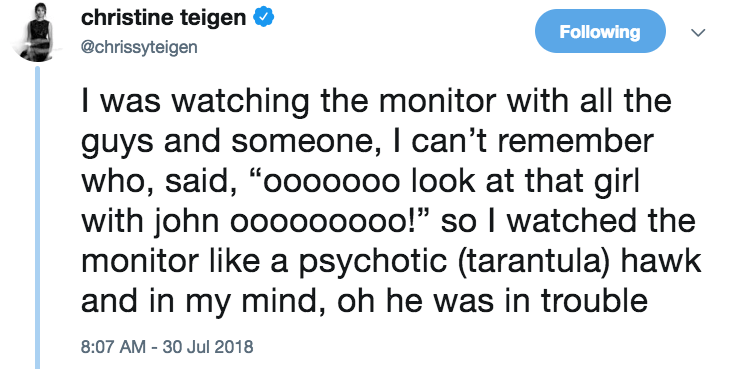Click the blue verified badge beside christine teigen

[x=264, y=18]
